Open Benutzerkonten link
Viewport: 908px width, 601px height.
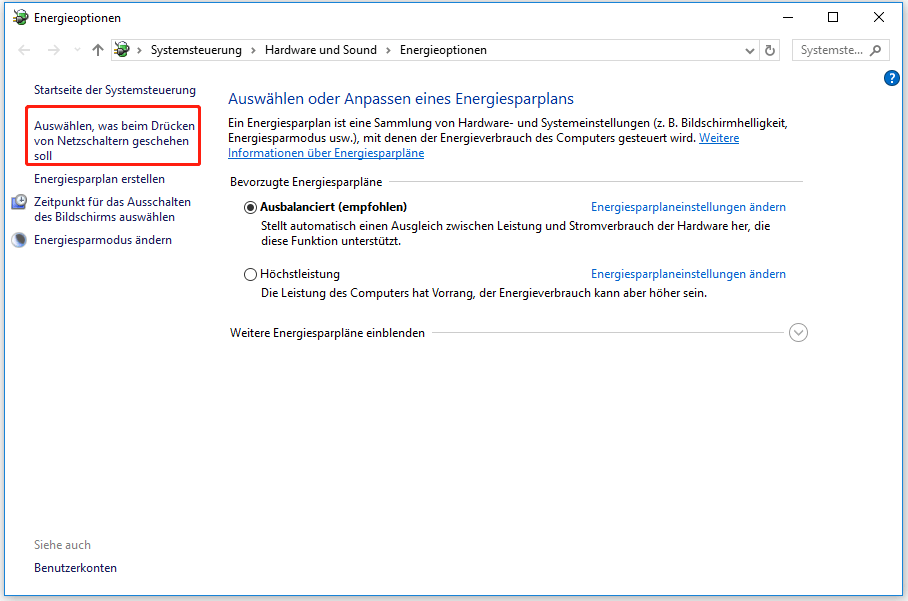[75, 568]
